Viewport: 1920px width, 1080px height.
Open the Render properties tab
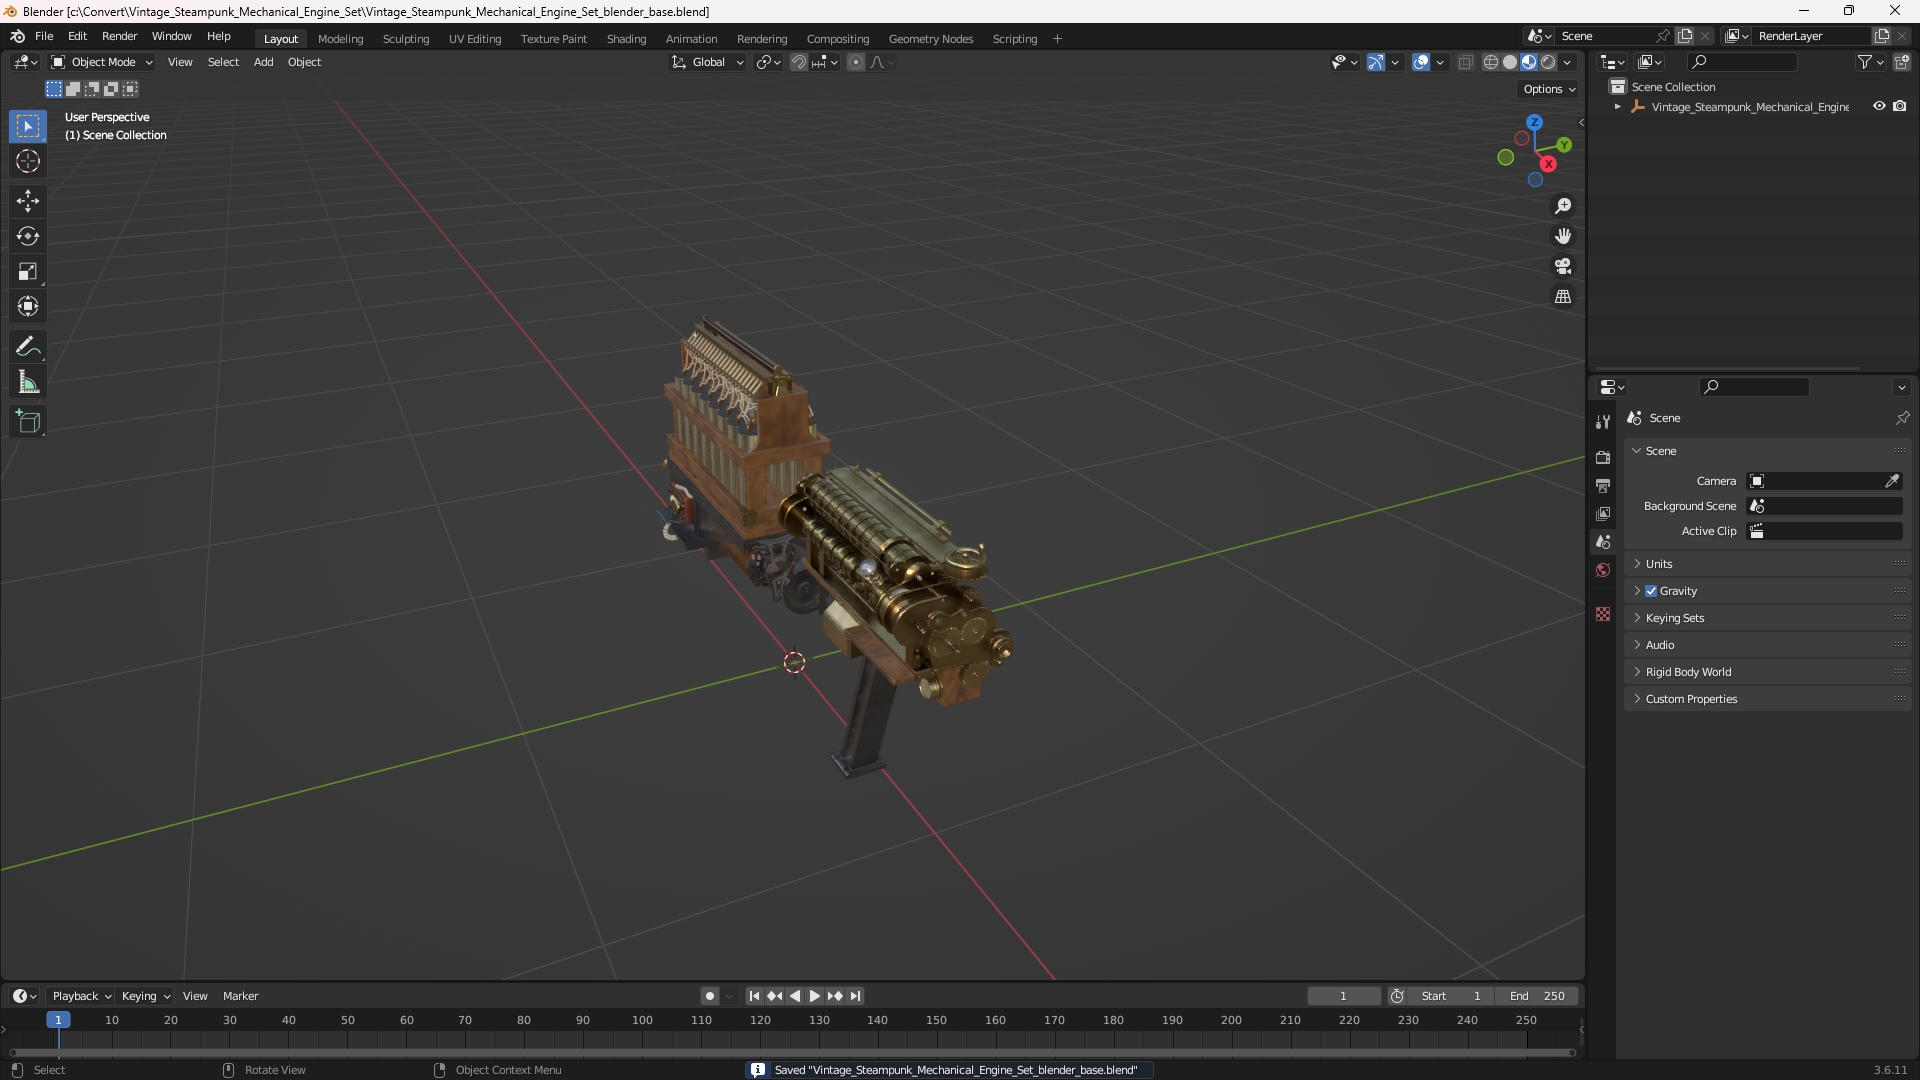point(1603,457)
